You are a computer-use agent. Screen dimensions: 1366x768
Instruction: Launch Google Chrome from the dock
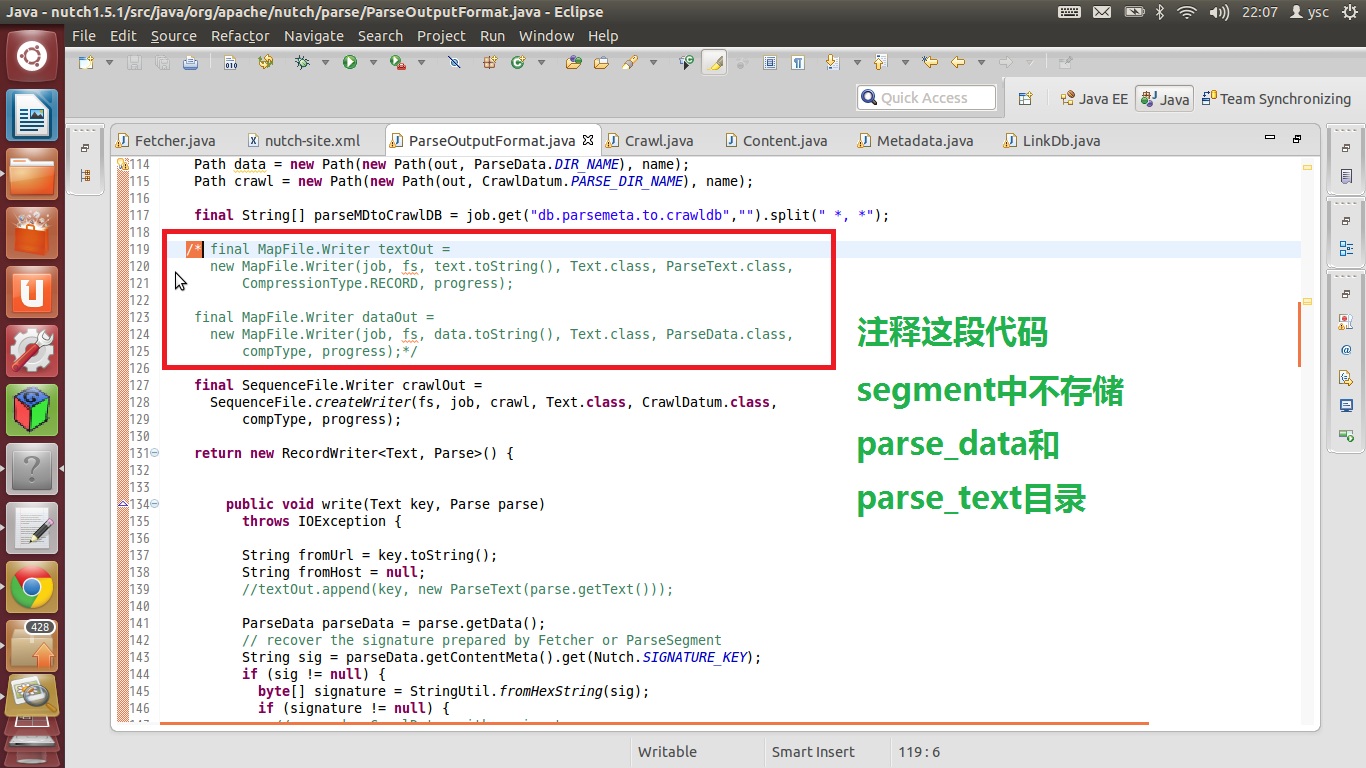click(x=32, y=588)
